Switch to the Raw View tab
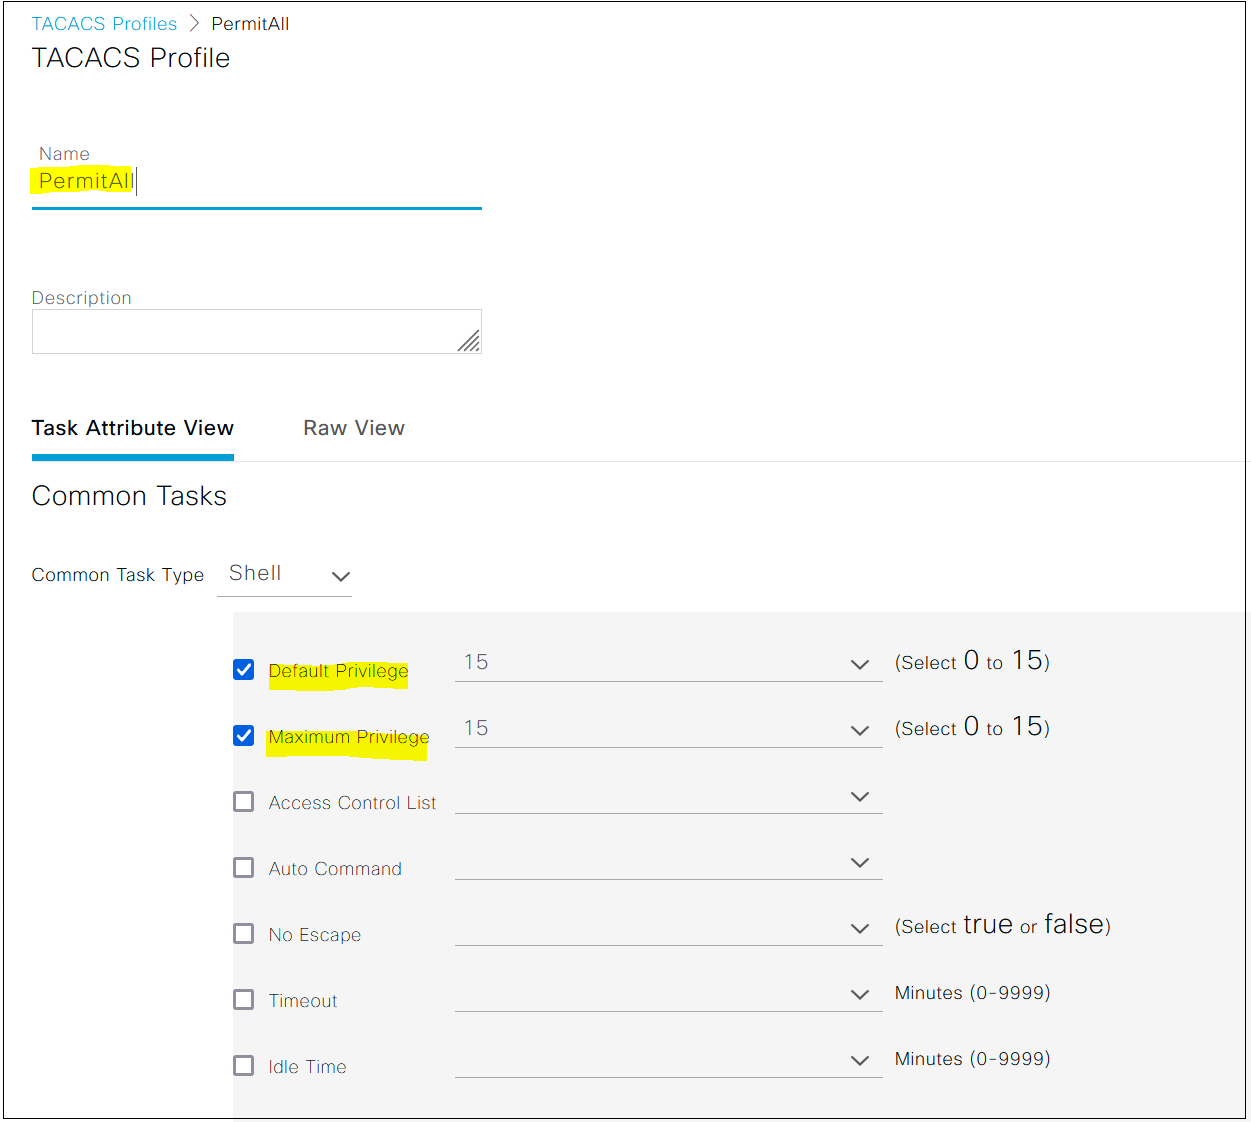Viewport: 1251px width, 1122px height. 354,428
